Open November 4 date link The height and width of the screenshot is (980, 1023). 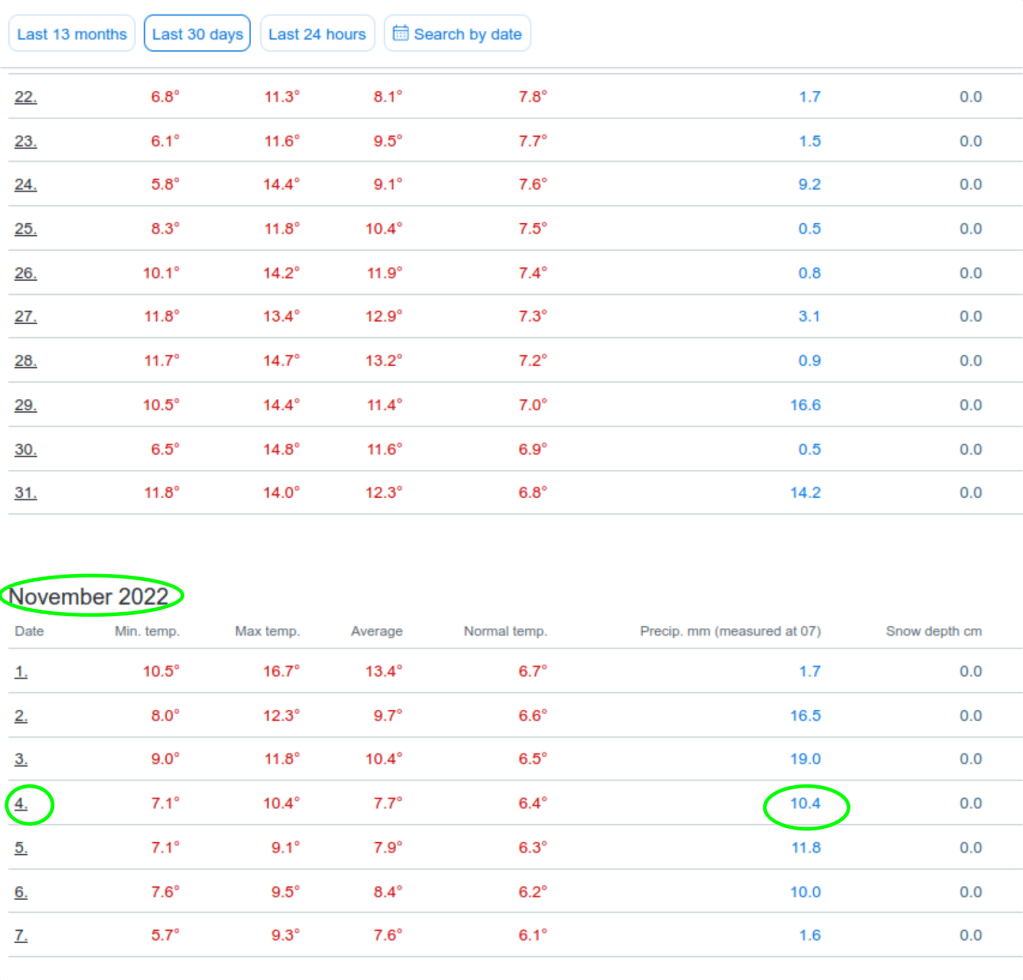21,804
